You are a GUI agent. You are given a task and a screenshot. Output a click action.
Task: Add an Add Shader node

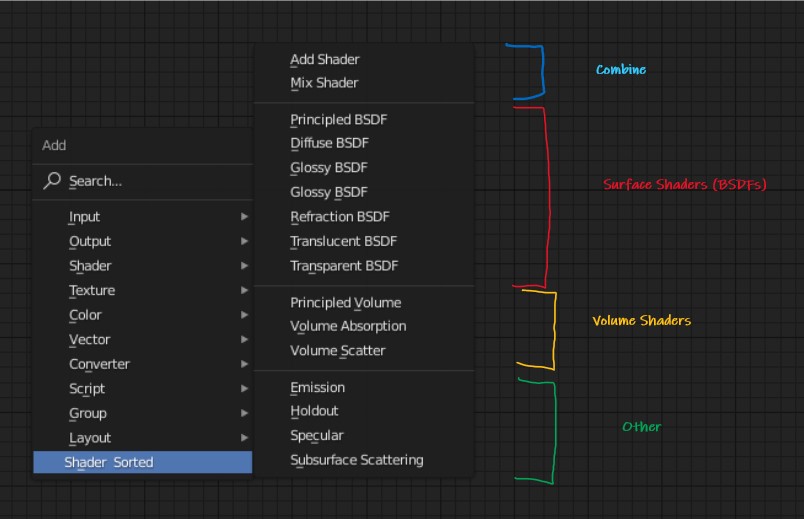[x=364, y=59]
